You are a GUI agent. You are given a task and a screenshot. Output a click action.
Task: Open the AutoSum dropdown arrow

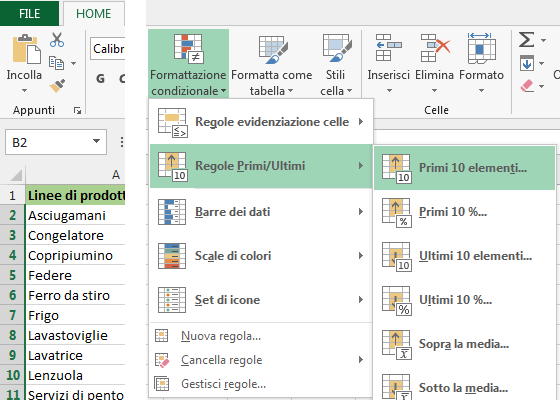(x=543, y=40)
